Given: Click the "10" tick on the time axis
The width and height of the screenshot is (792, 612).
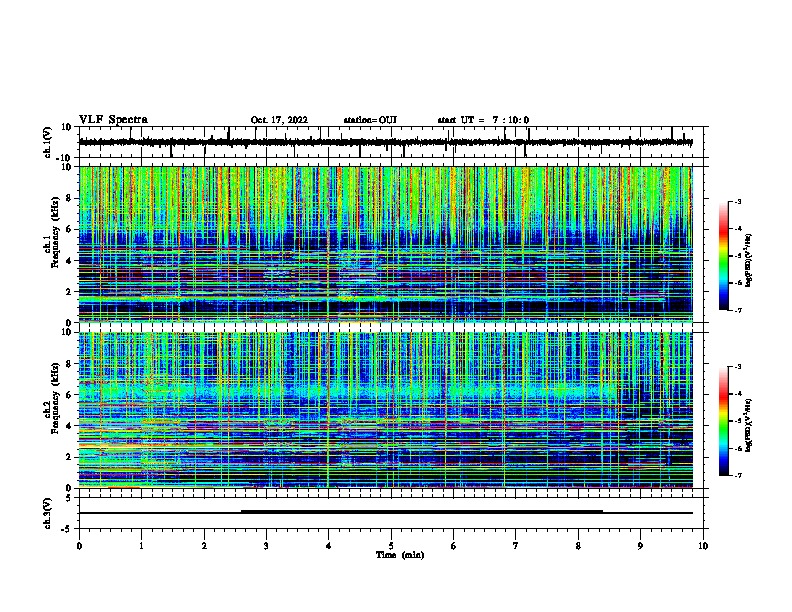Looking at the screenshot, I should [703, 546].
